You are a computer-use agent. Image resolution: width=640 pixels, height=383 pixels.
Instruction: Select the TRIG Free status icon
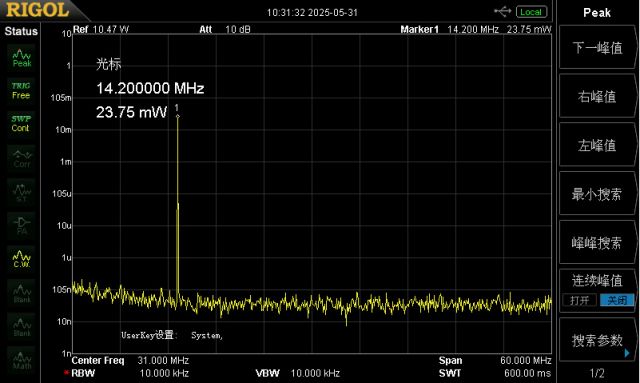coord(21,91)
